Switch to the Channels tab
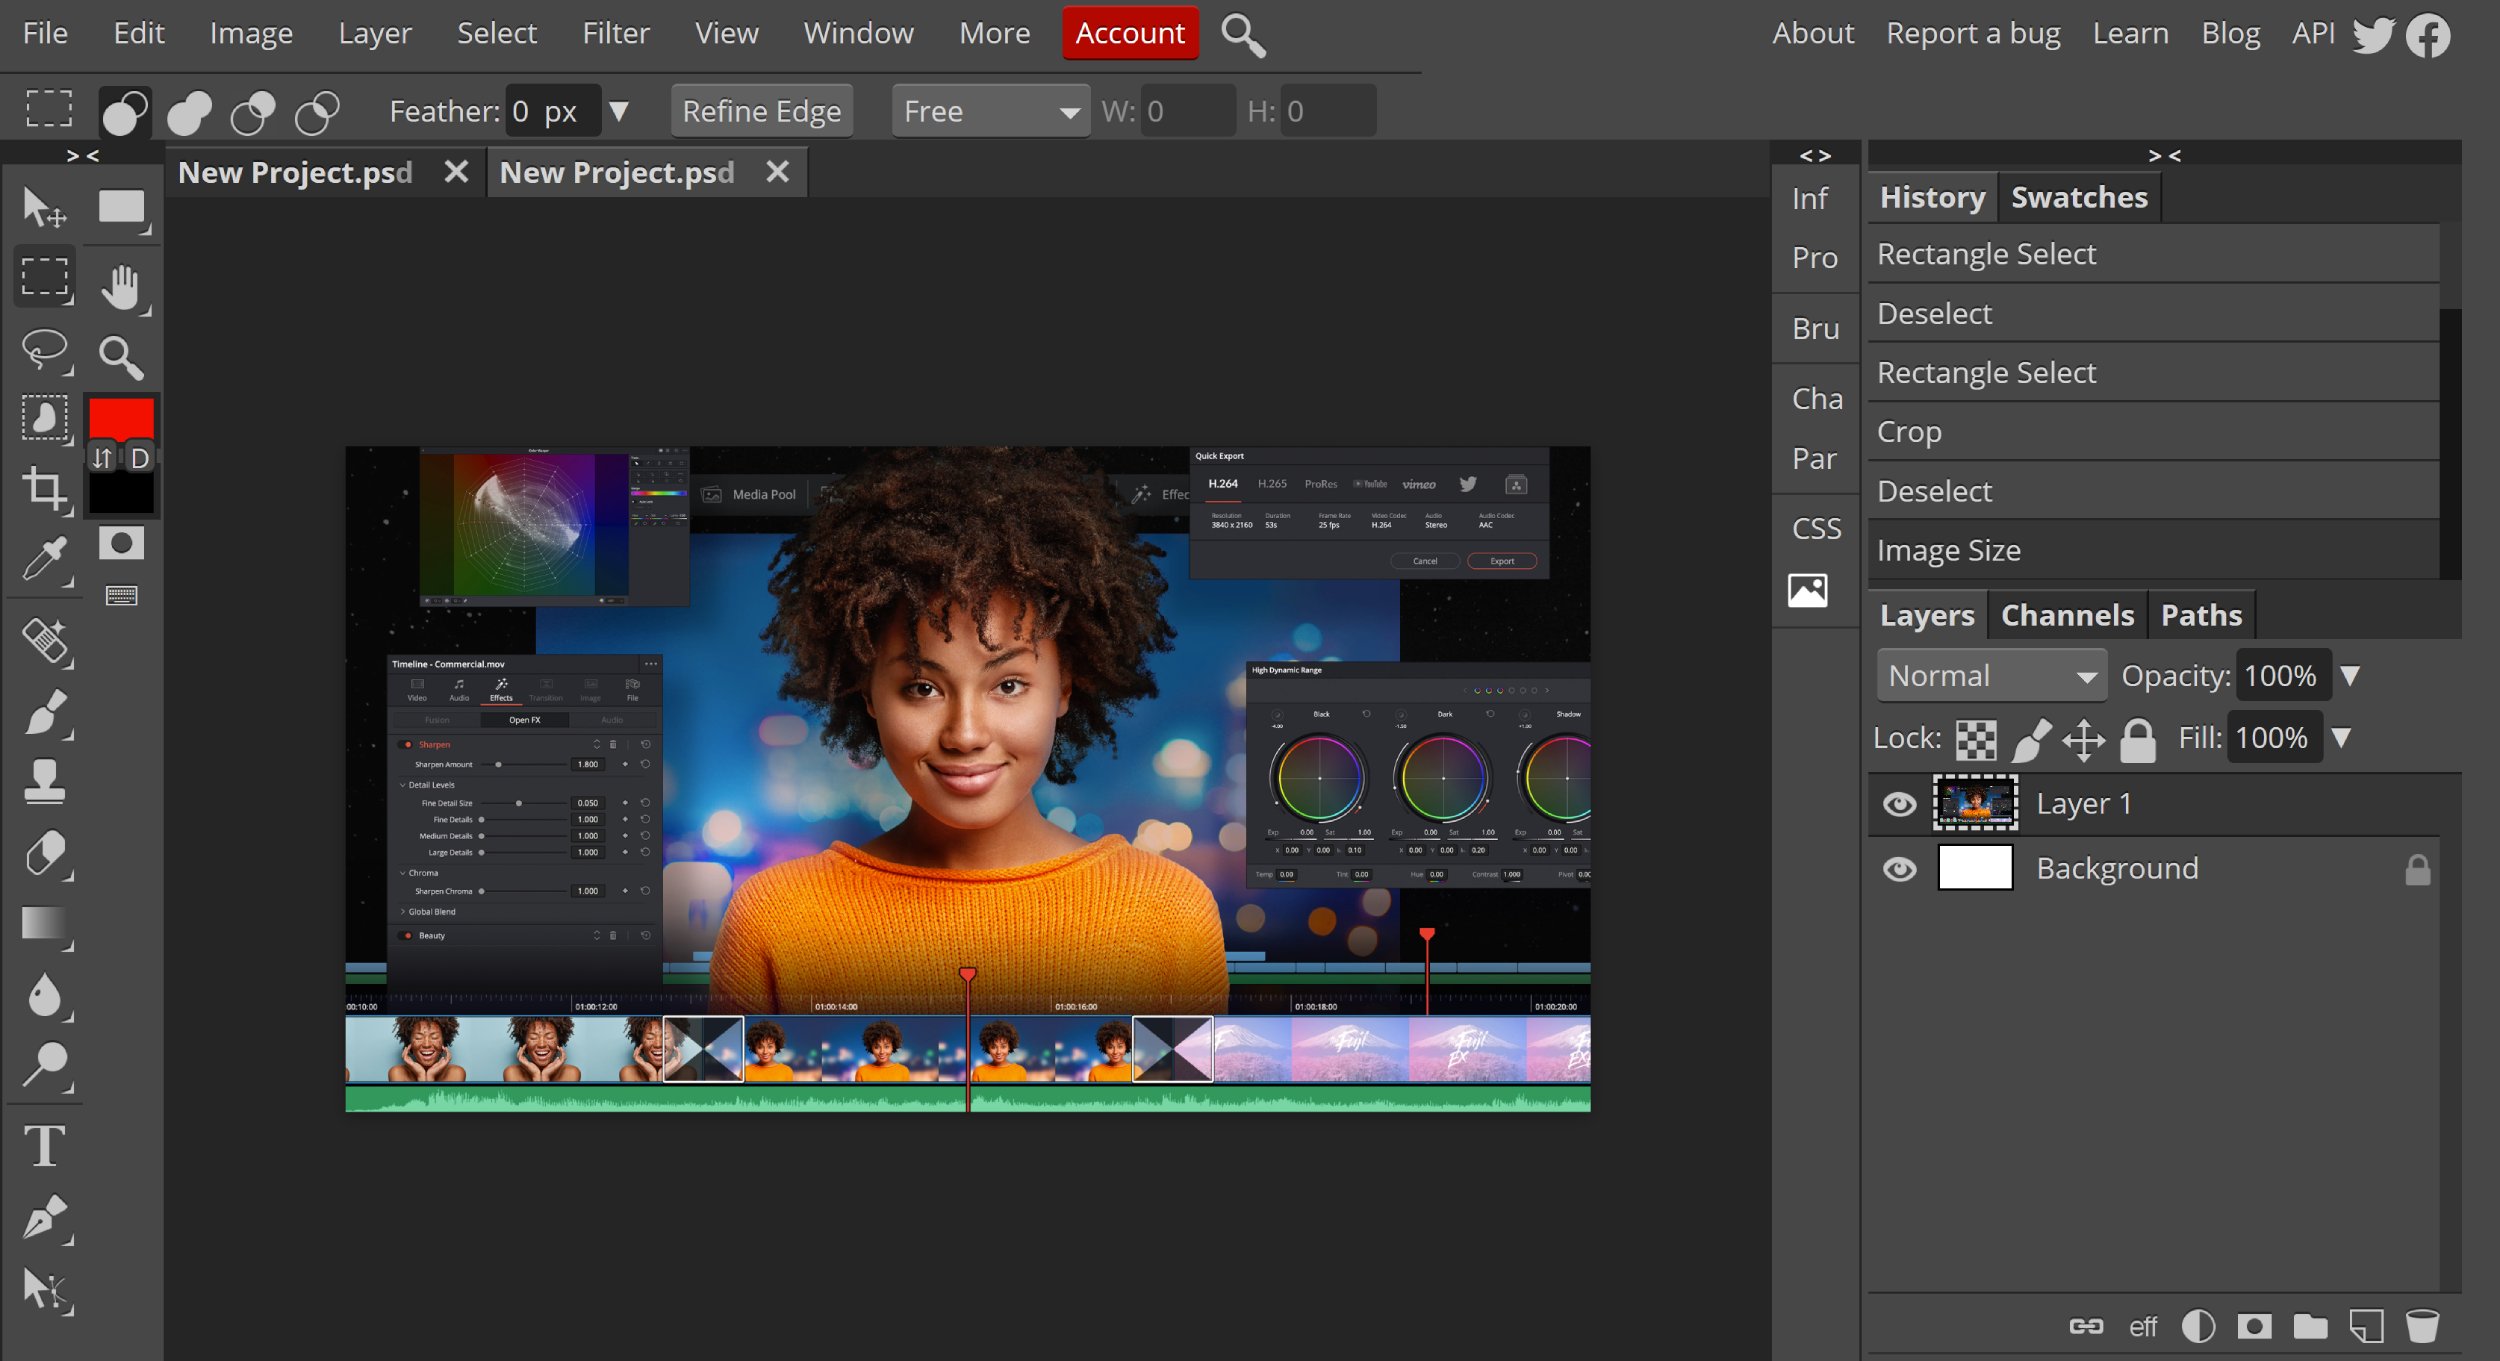 [2067, 615]
